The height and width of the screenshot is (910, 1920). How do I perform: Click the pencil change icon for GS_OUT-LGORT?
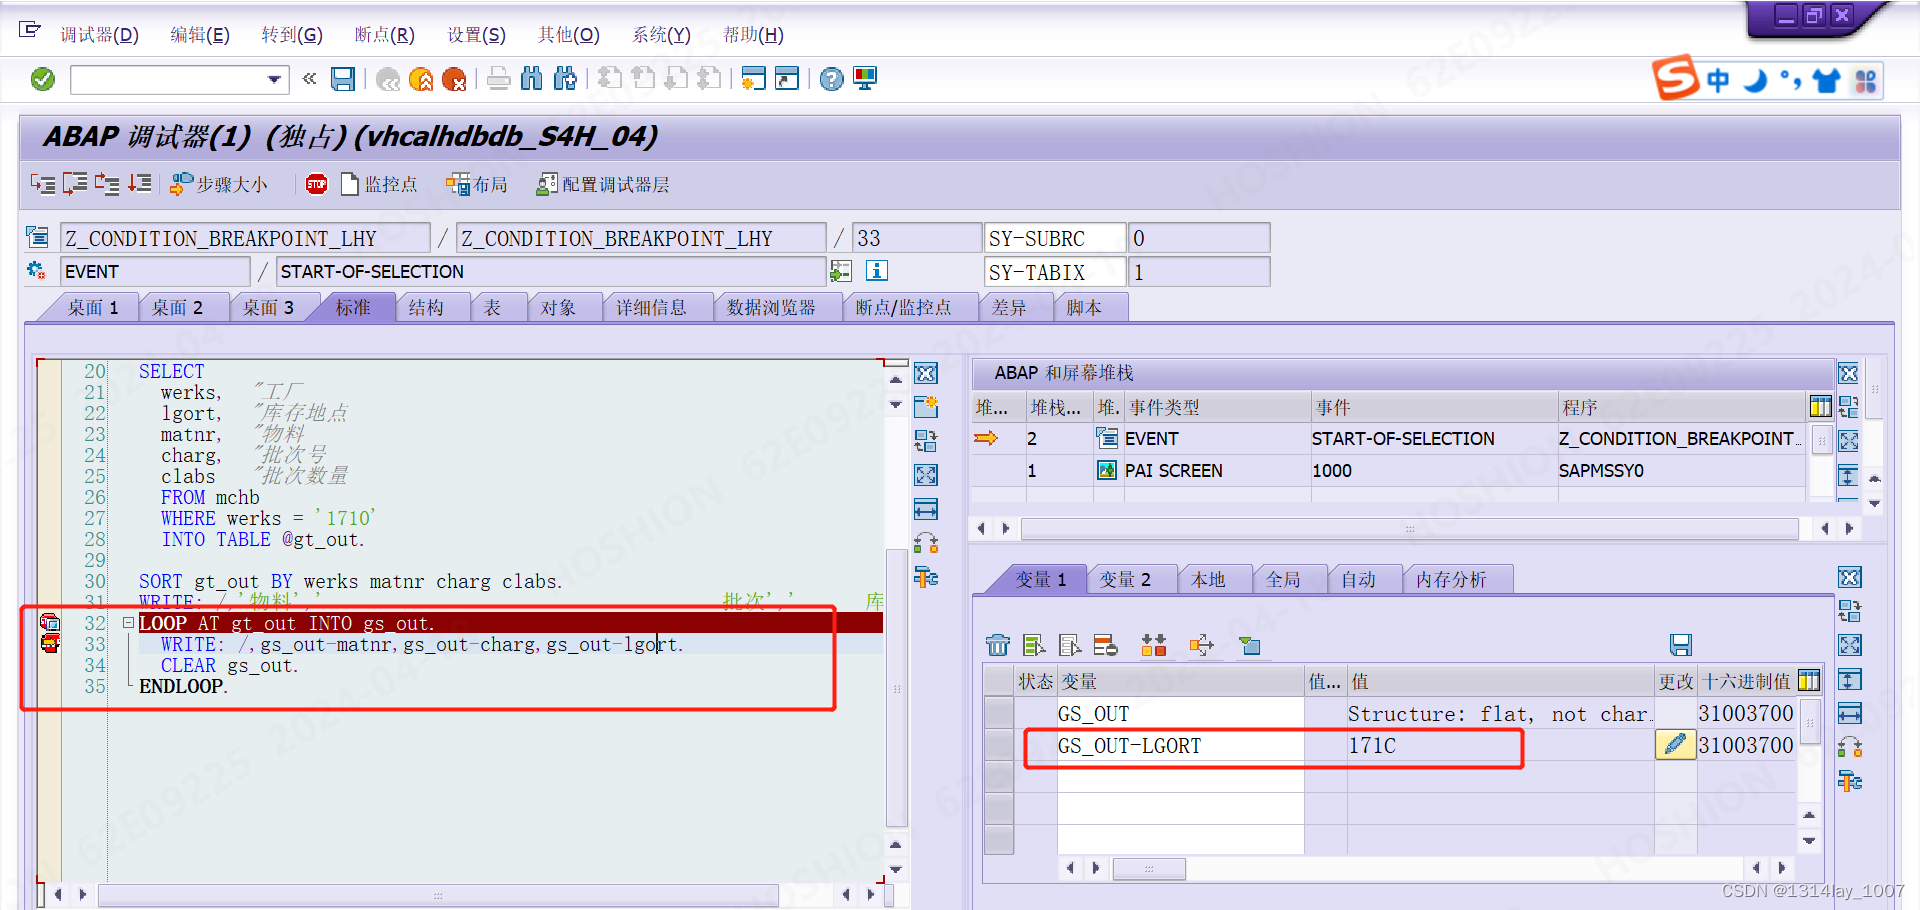[x=1675, y=745]
